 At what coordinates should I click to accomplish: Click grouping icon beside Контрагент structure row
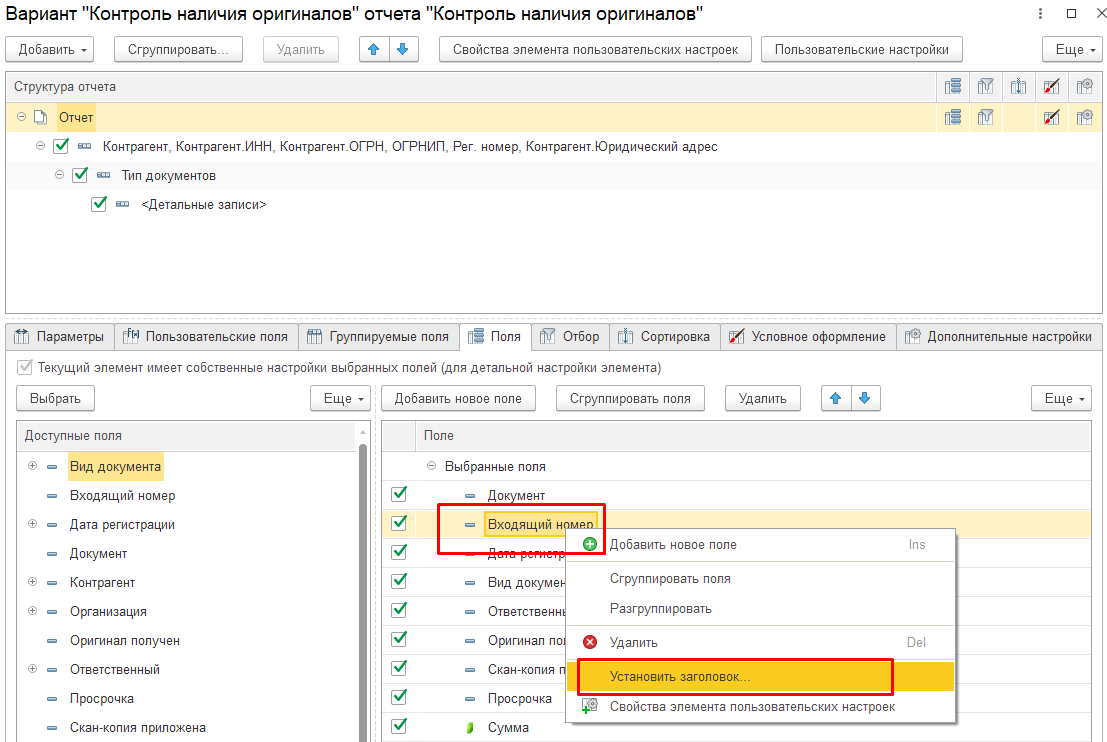tap(85, 146)
